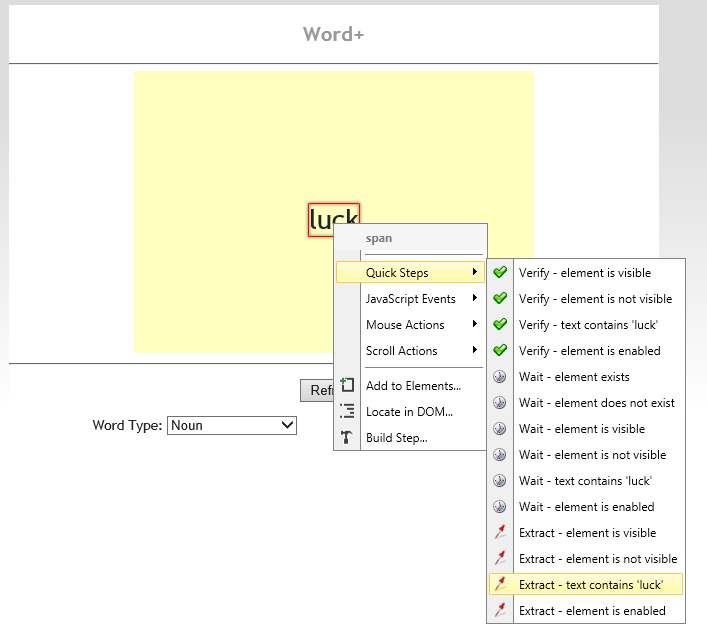This screenshot has height=637, width=707.
Task: Open the Word Type dropdown showing Noun
Action: (232, 425)
